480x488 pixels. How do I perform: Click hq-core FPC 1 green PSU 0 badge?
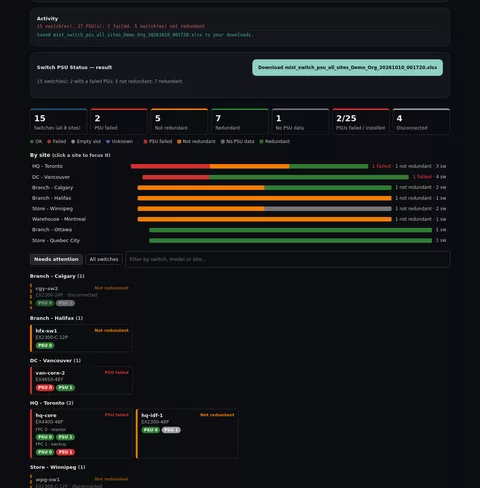45,452
